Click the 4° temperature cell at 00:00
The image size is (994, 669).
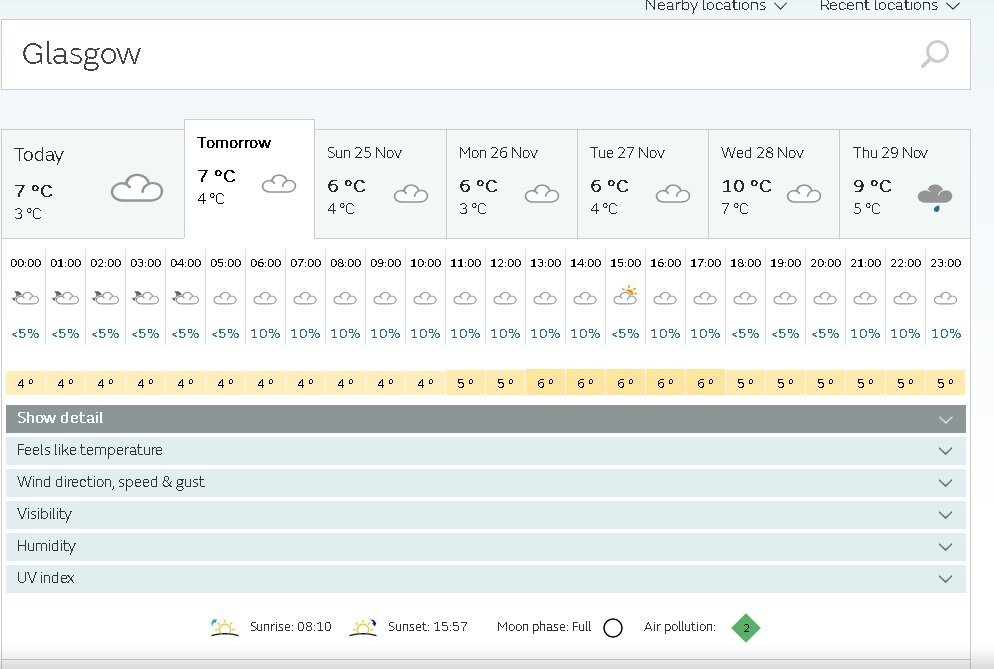point(26,382)
